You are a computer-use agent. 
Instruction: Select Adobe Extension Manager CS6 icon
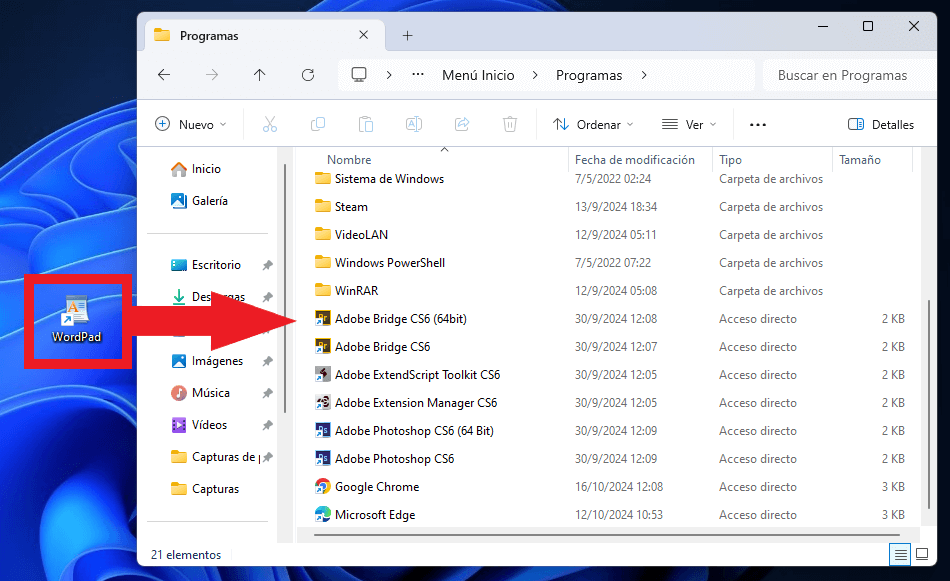(x=322, y=402)
